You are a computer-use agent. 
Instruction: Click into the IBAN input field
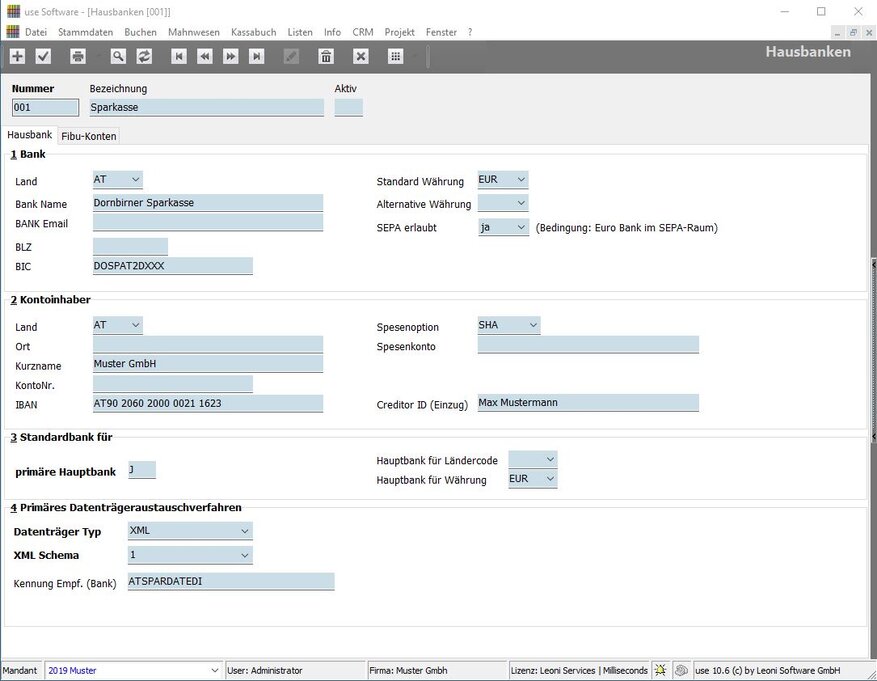[x=208, y=404]
